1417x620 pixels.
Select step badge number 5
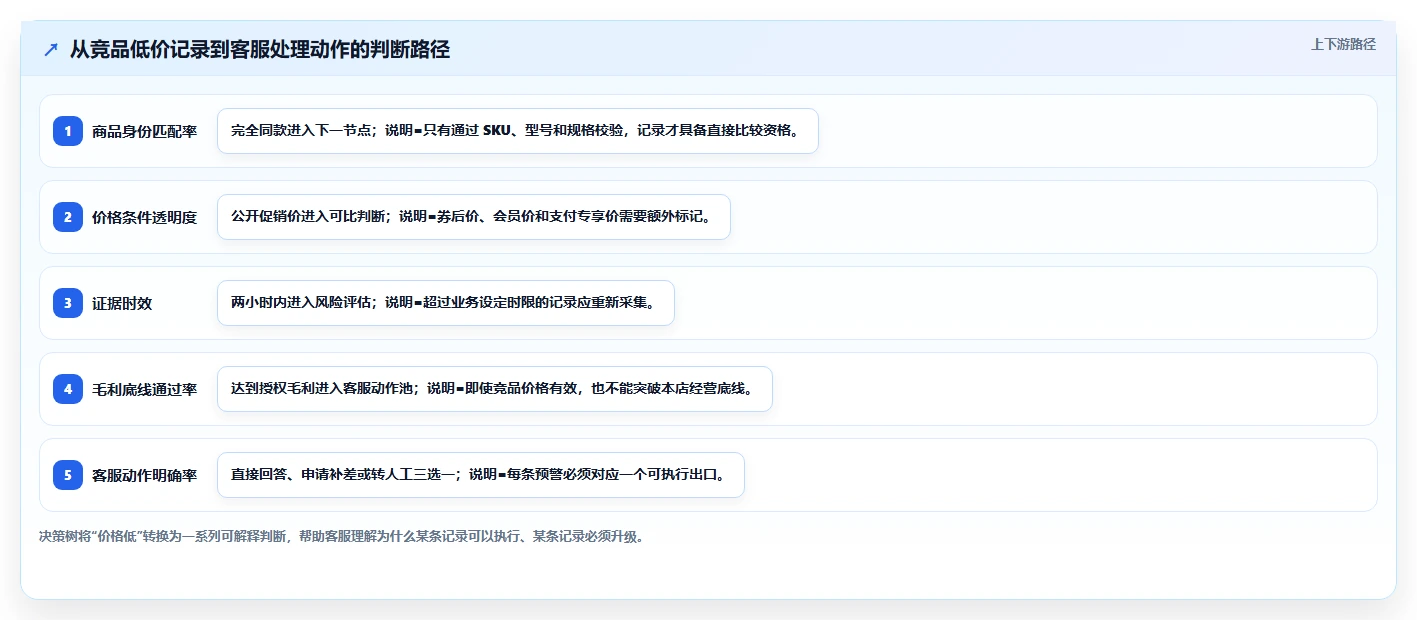pyautogui.click(x=68, y=474)
